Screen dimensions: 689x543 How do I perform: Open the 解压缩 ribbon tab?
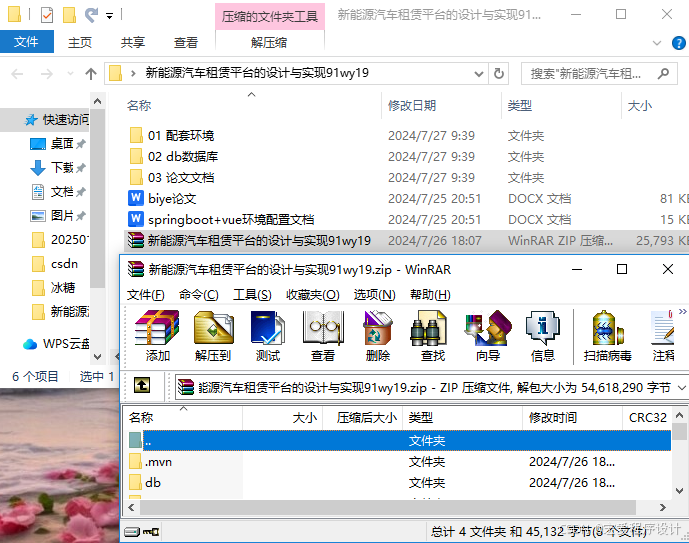click(x=269, y=43)
